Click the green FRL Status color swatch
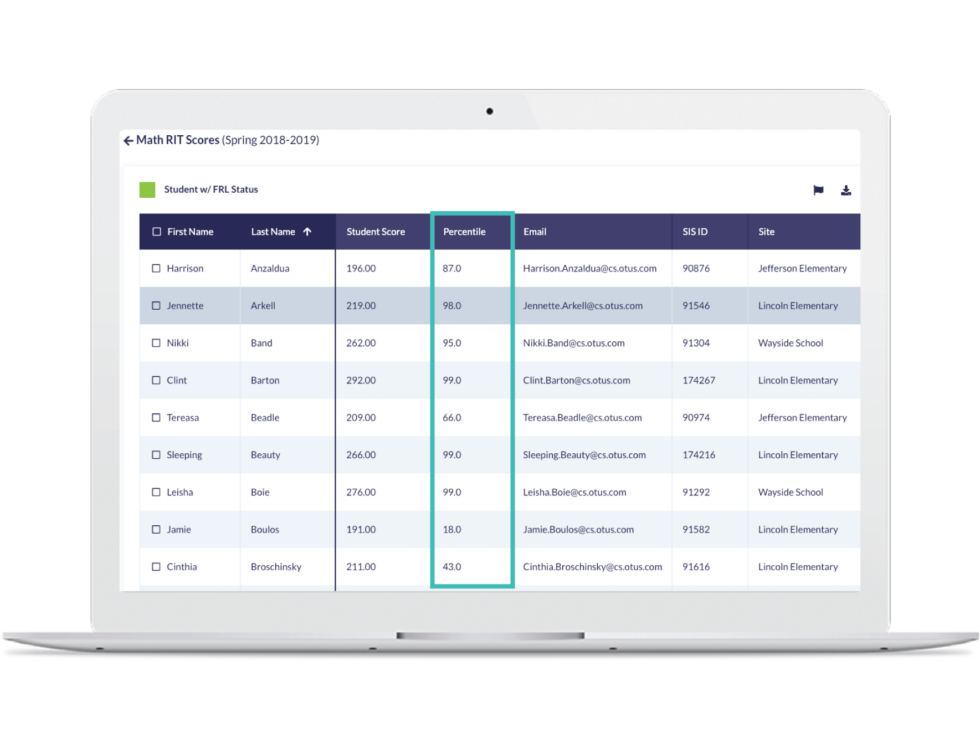Screen dimensions: 980x748 pyautogui.click(x=147, y=190)
